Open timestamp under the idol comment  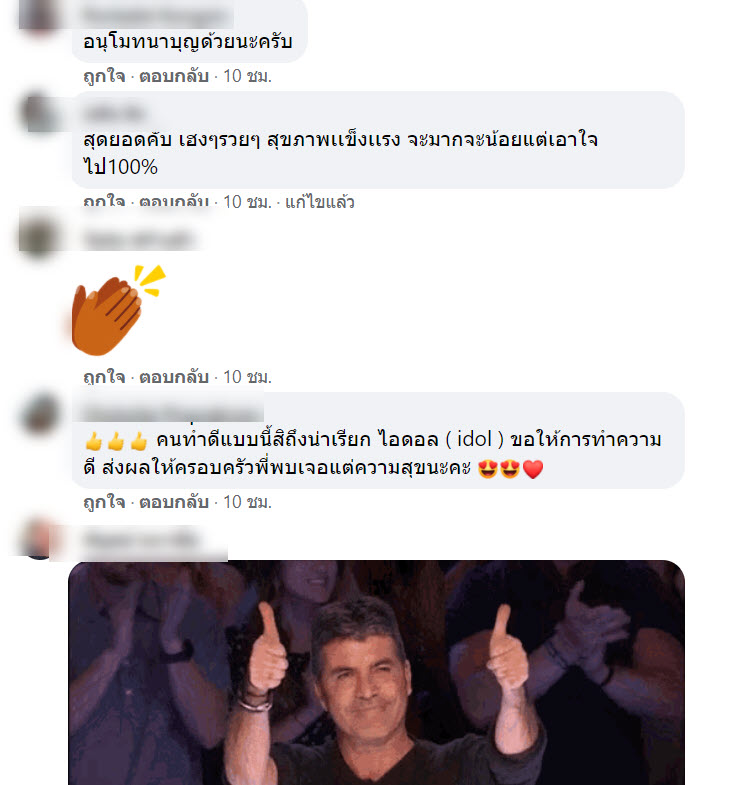point(247,502)
